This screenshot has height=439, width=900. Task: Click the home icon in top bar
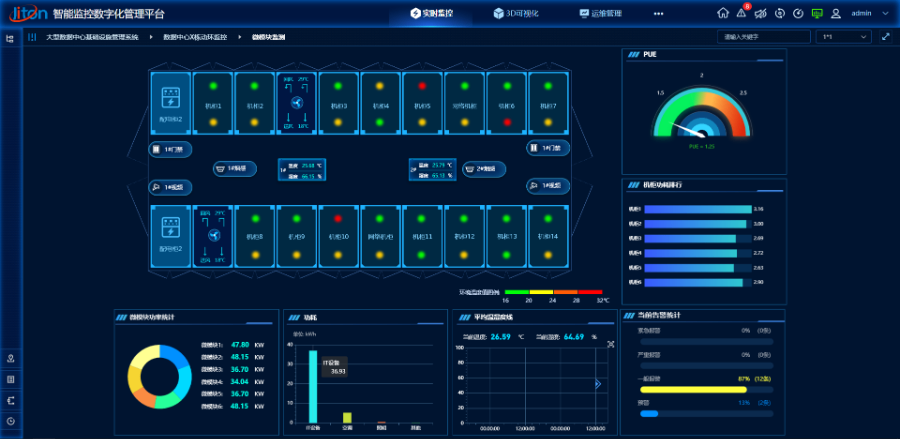pos(723,14)
